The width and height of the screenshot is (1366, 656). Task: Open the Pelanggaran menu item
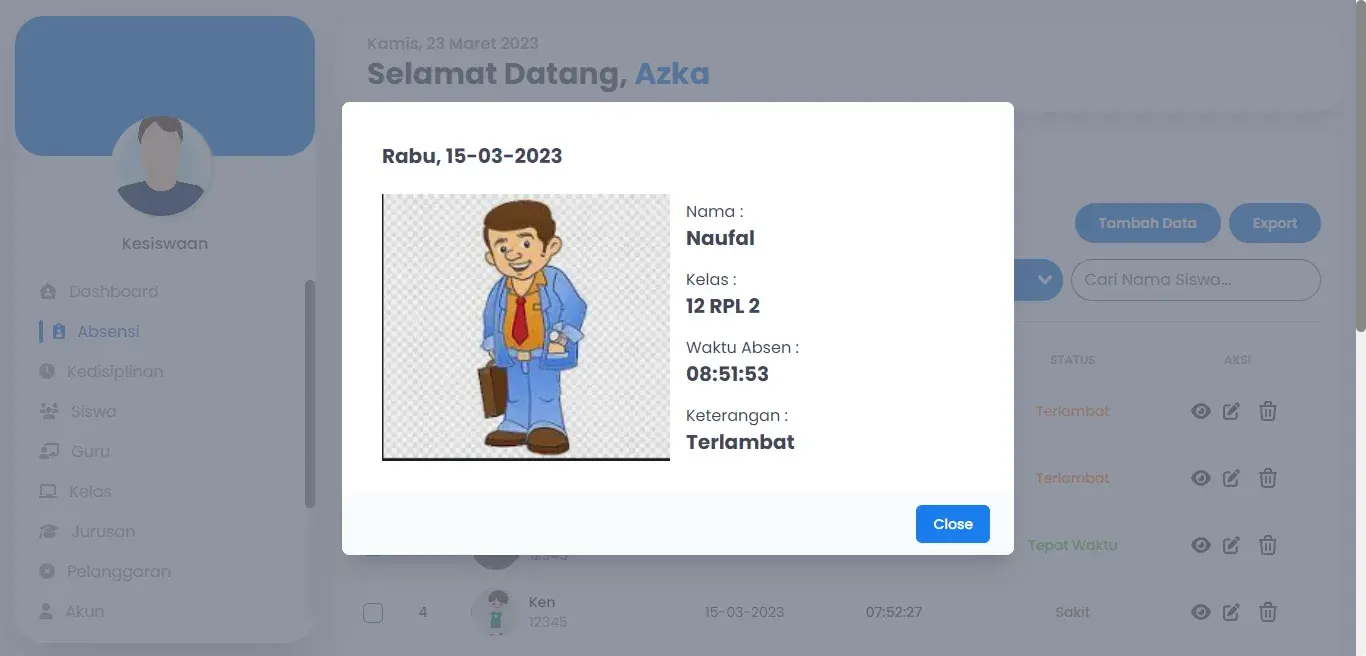click(119, 572)
